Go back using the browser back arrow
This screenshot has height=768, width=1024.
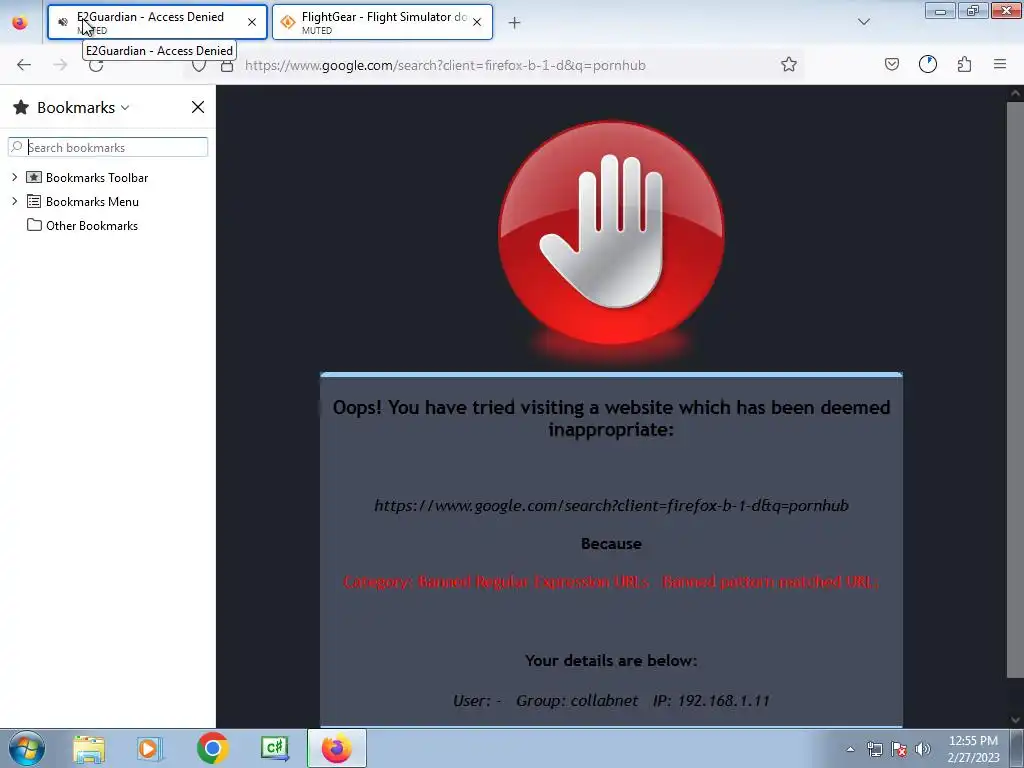(24, 65)
